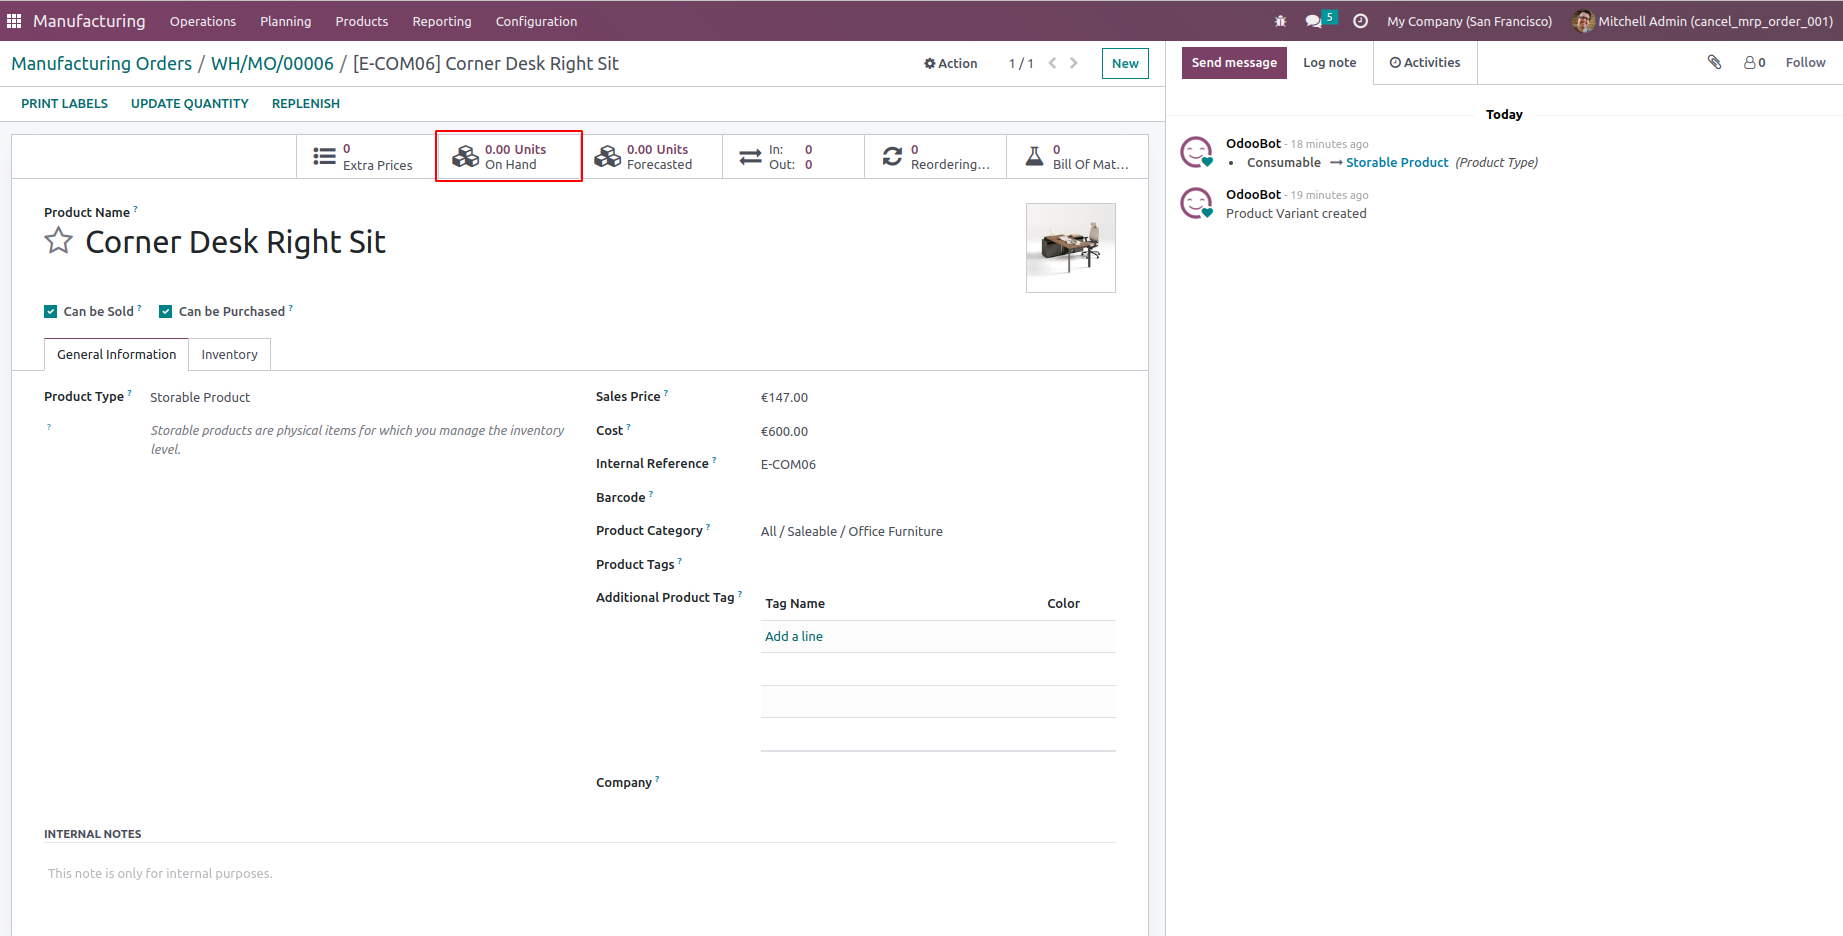1843x936 pixels.
Task: Expand the Action gear dropdown
Action: tap(950, 63)
